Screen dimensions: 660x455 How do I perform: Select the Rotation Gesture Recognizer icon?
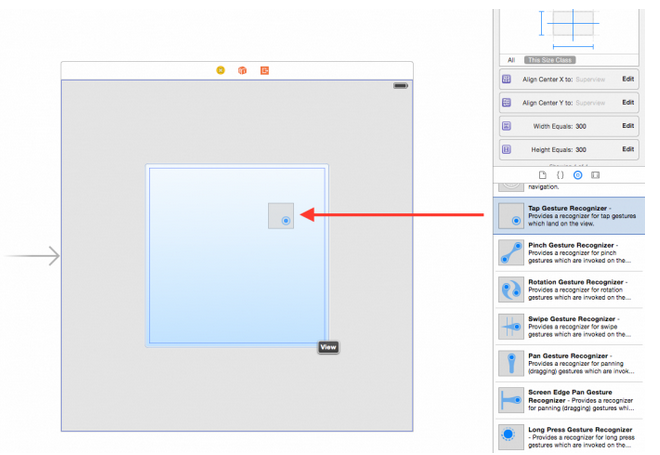pos(511,290)
